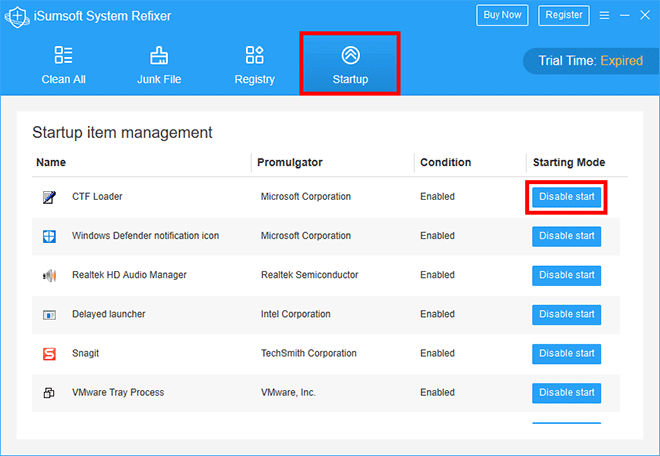Close the System Refixer window
This screenshot has width=660, height=456.
click(x=645, y=16)
